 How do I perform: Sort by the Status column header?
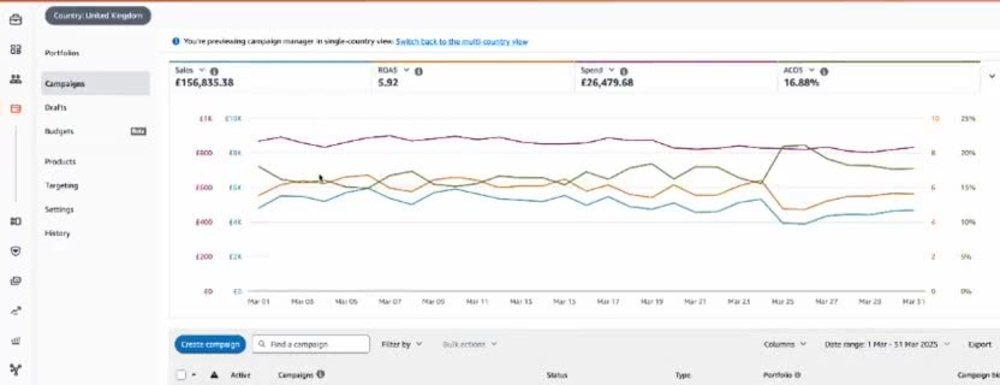557,375
